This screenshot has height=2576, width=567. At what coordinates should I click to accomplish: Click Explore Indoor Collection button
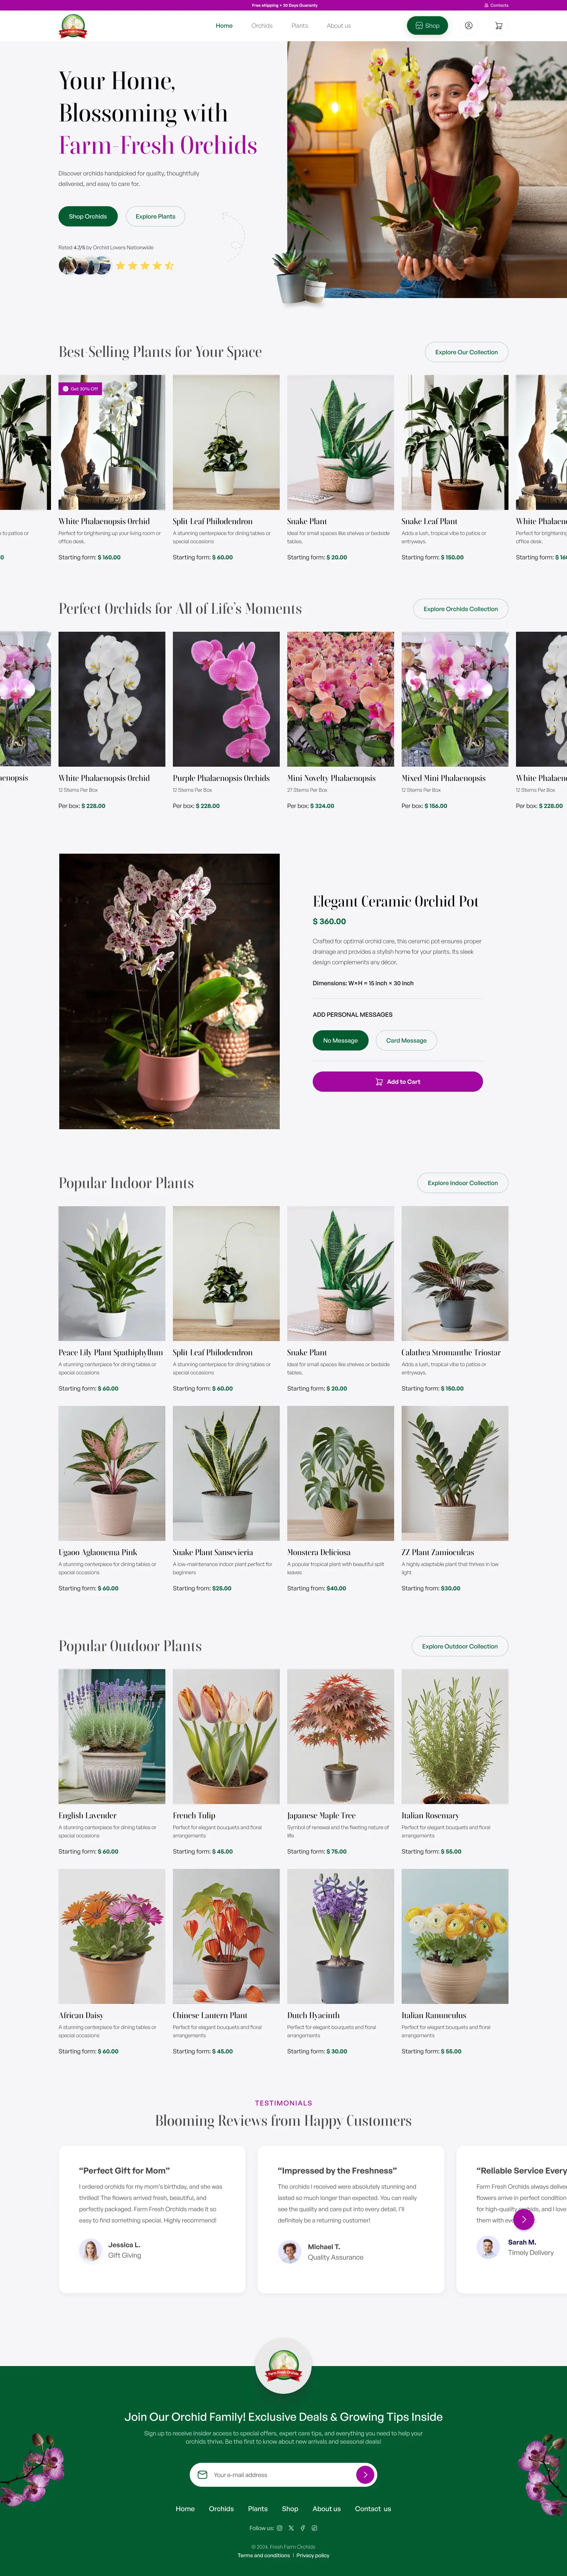click(x=463, y=1183)
